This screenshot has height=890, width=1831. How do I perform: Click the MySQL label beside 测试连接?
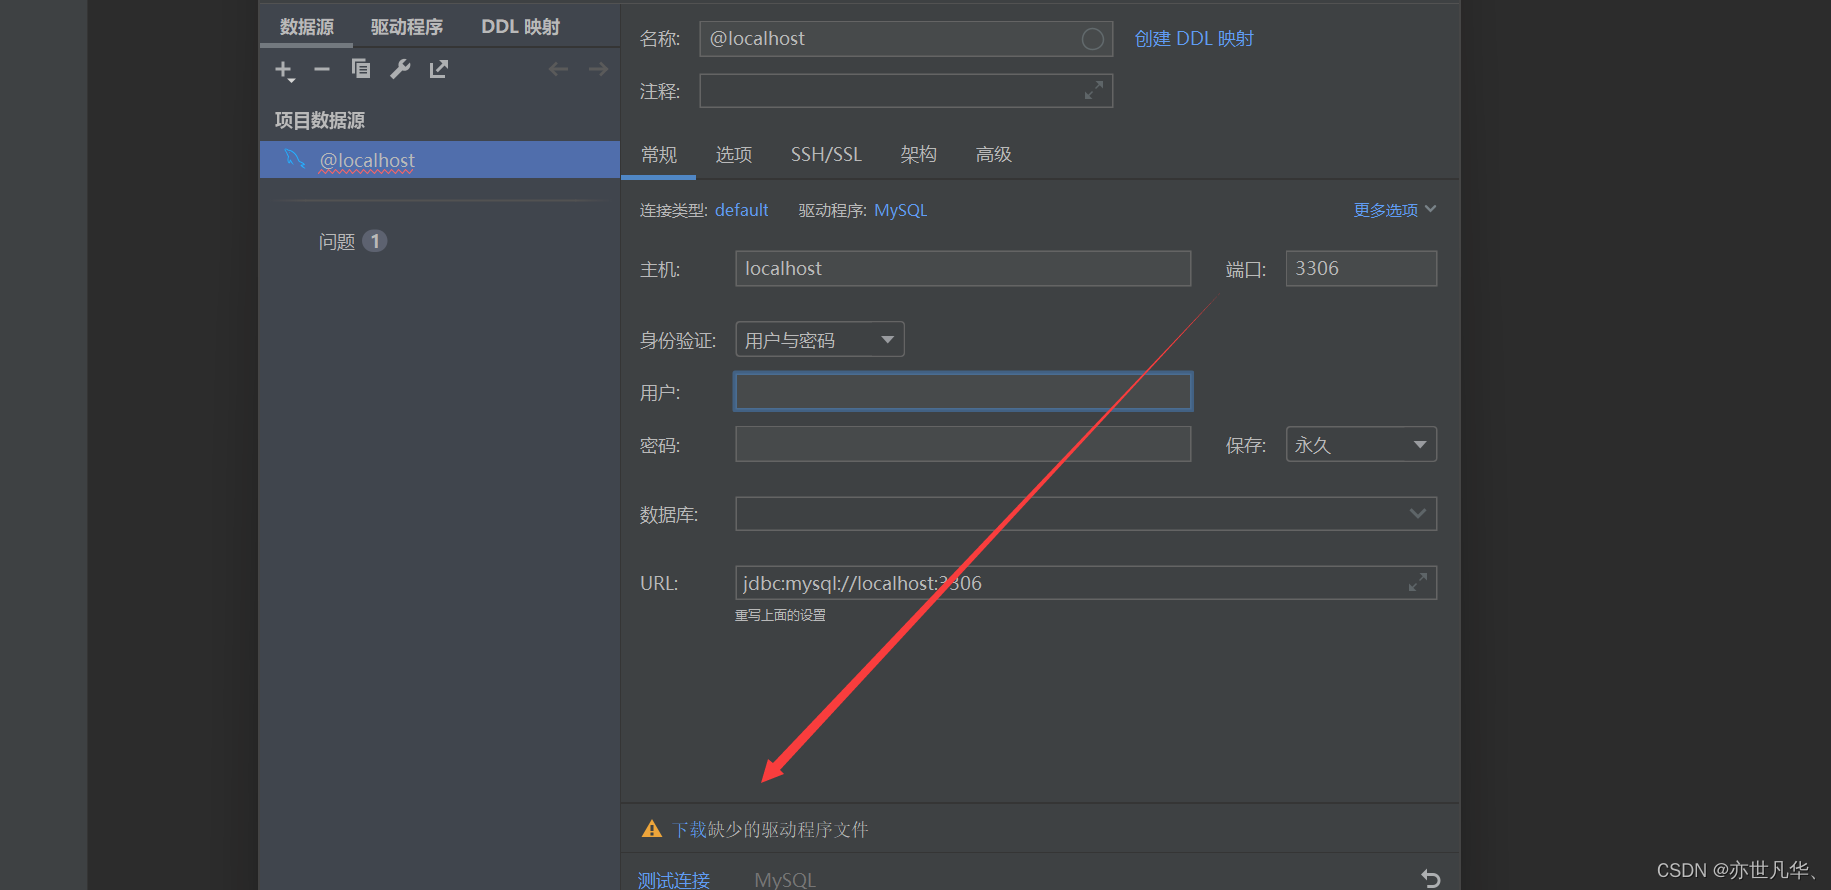point(785,880)
